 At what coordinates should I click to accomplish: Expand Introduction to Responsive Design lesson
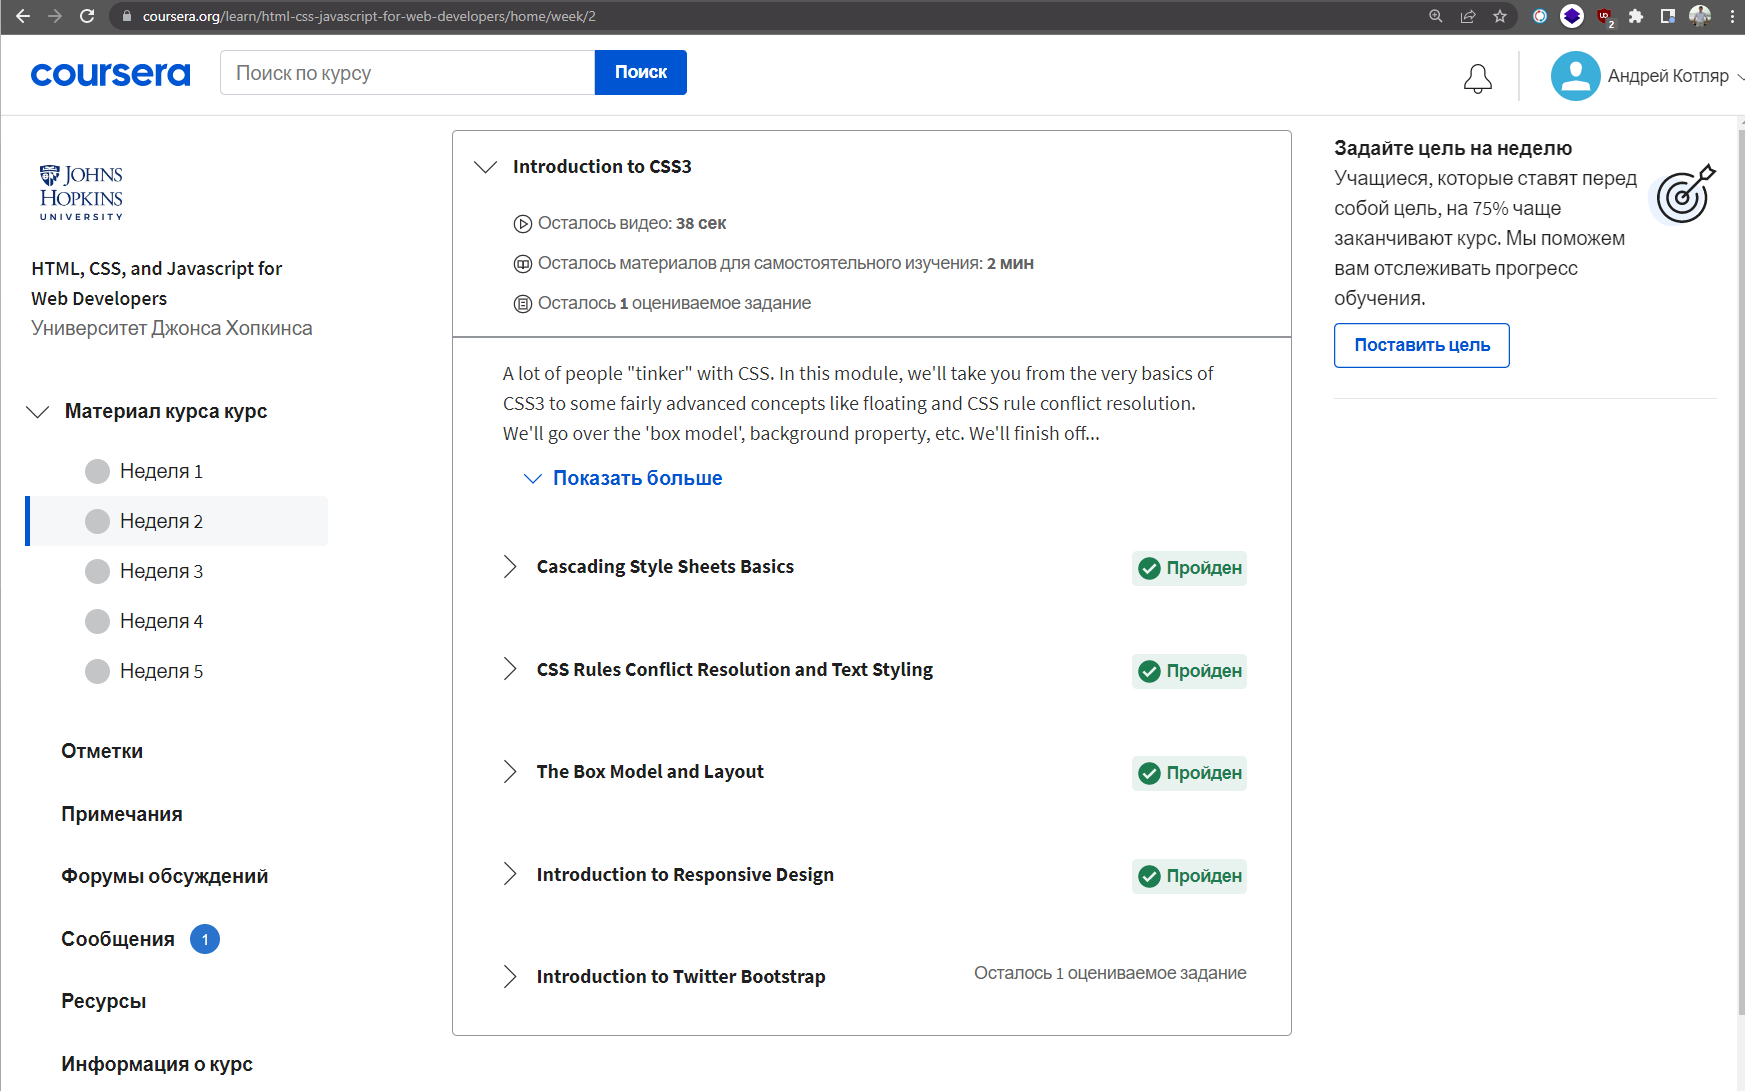click(x=510, y=874)
